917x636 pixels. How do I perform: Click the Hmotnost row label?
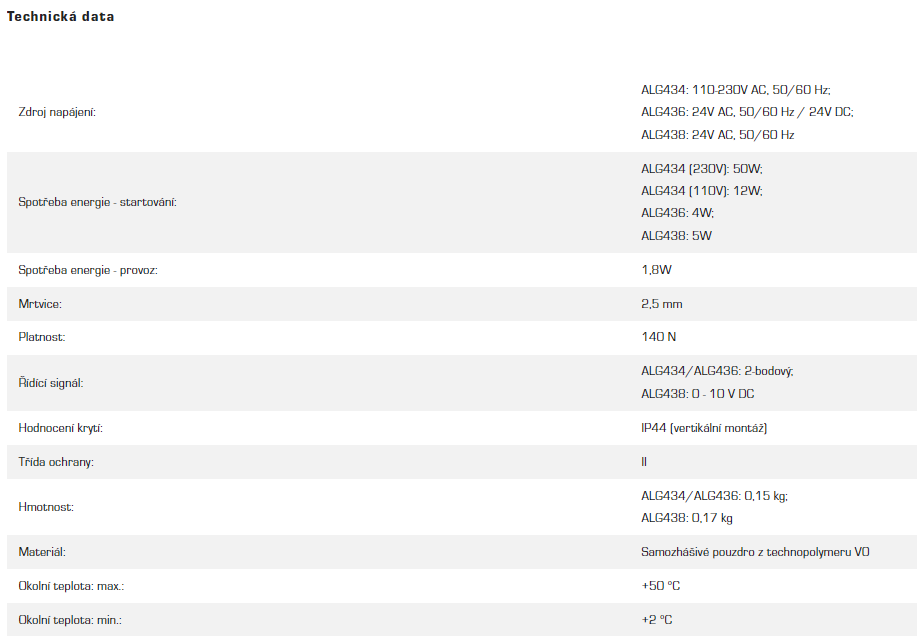coord(46,507)
